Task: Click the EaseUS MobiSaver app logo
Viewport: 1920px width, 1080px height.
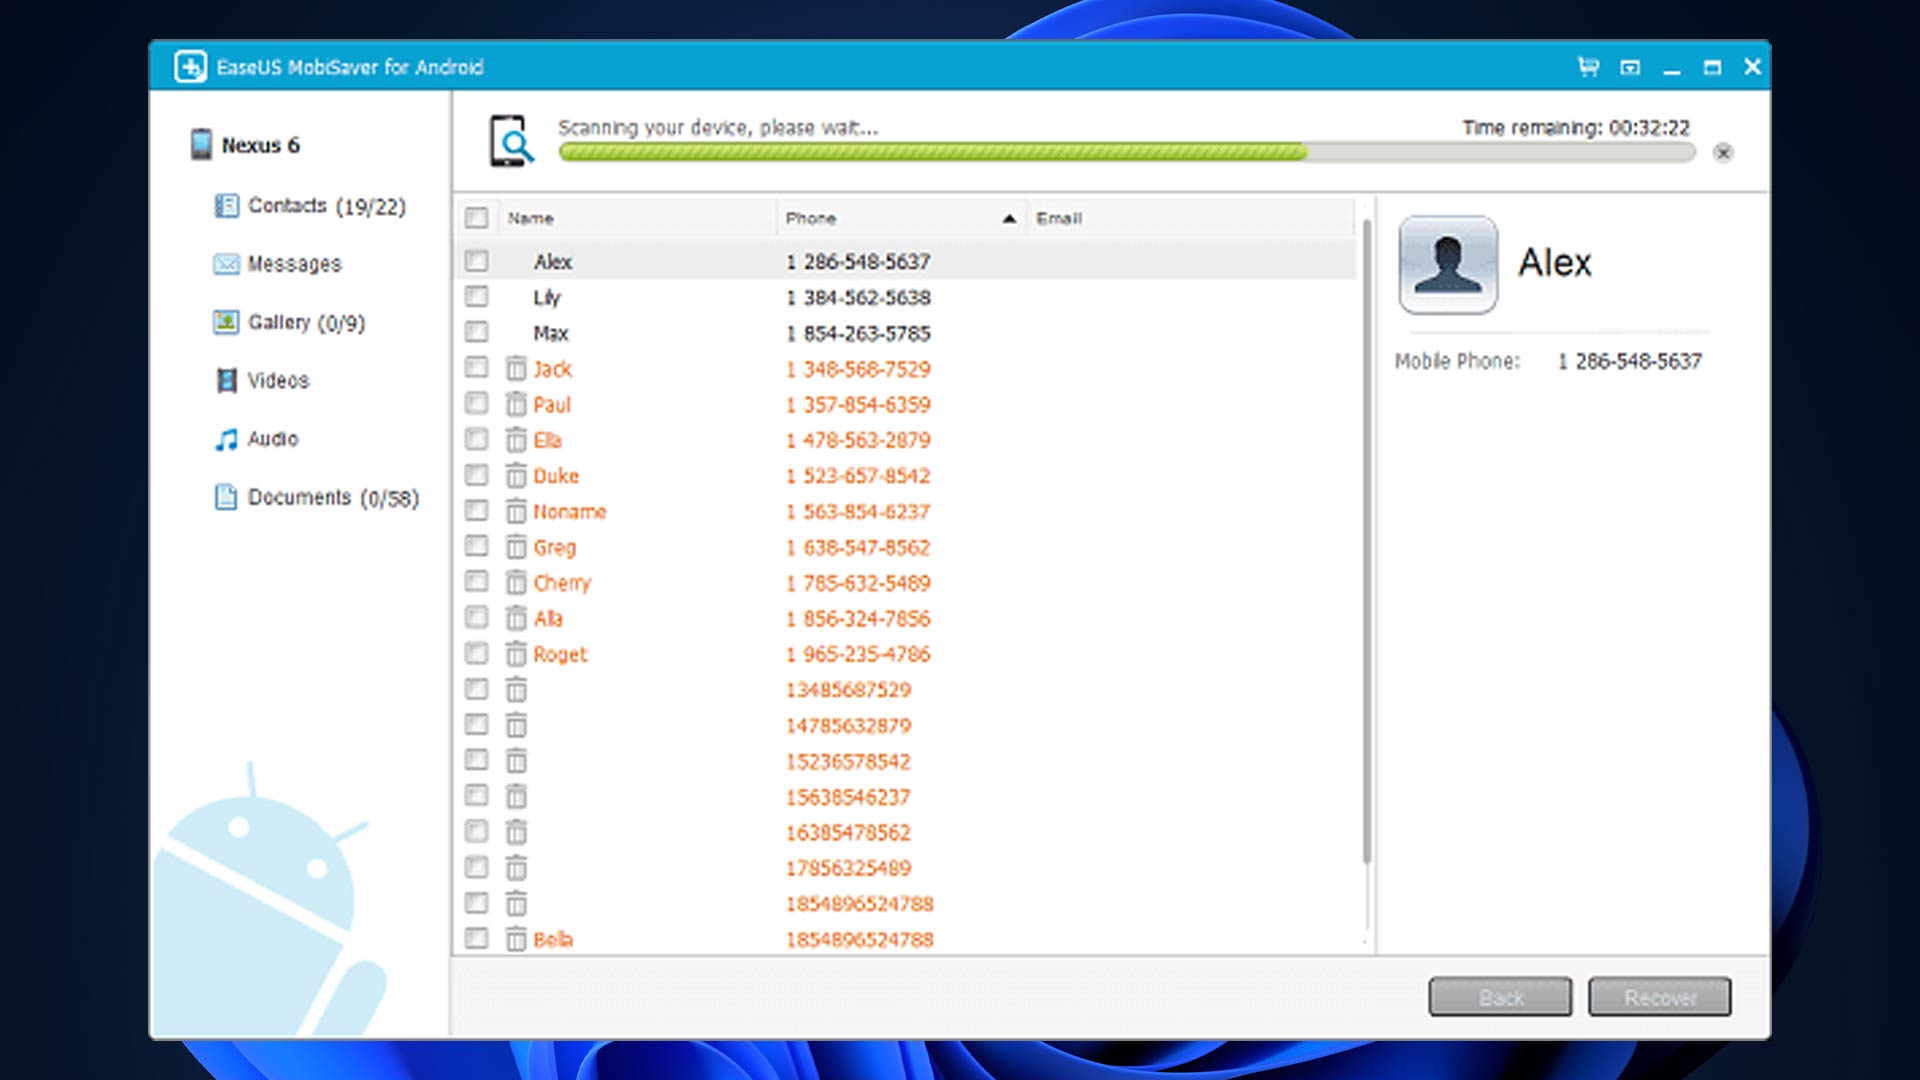Action: 190,67
